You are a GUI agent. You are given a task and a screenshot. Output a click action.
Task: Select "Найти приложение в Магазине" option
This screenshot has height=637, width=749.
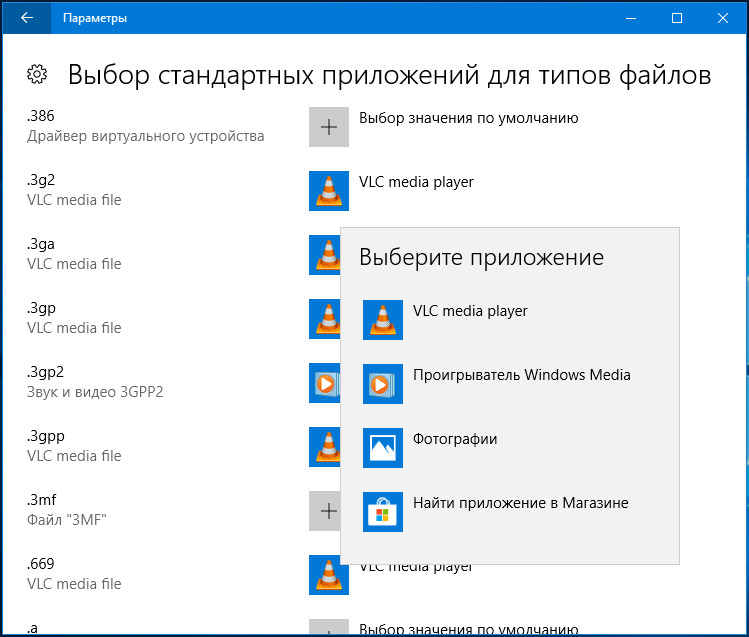521,503
